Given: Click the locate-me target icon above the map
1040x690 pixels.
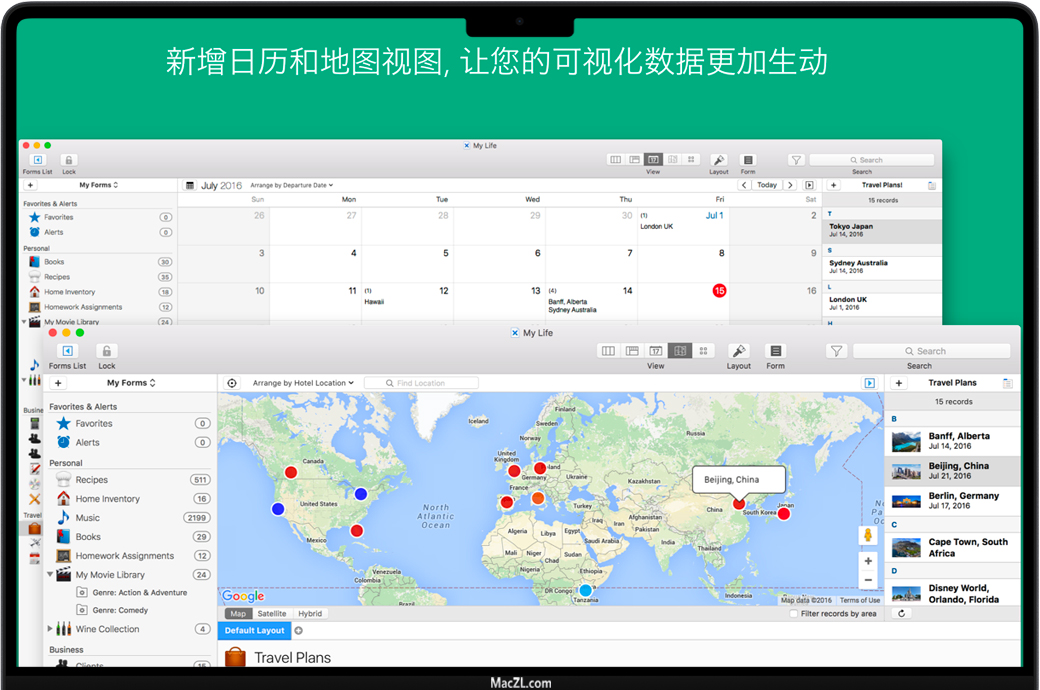Looking at the screenshot, I should point(232,383).
